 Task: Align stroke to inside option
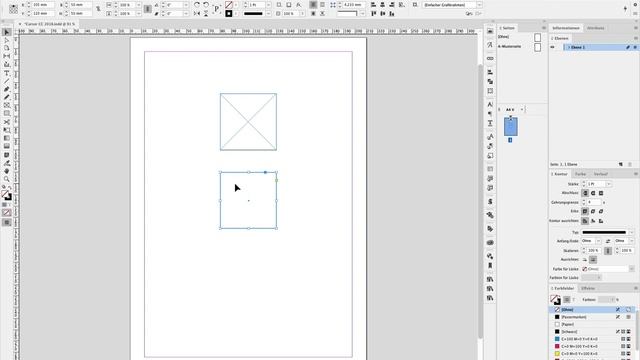pos(593,221)
